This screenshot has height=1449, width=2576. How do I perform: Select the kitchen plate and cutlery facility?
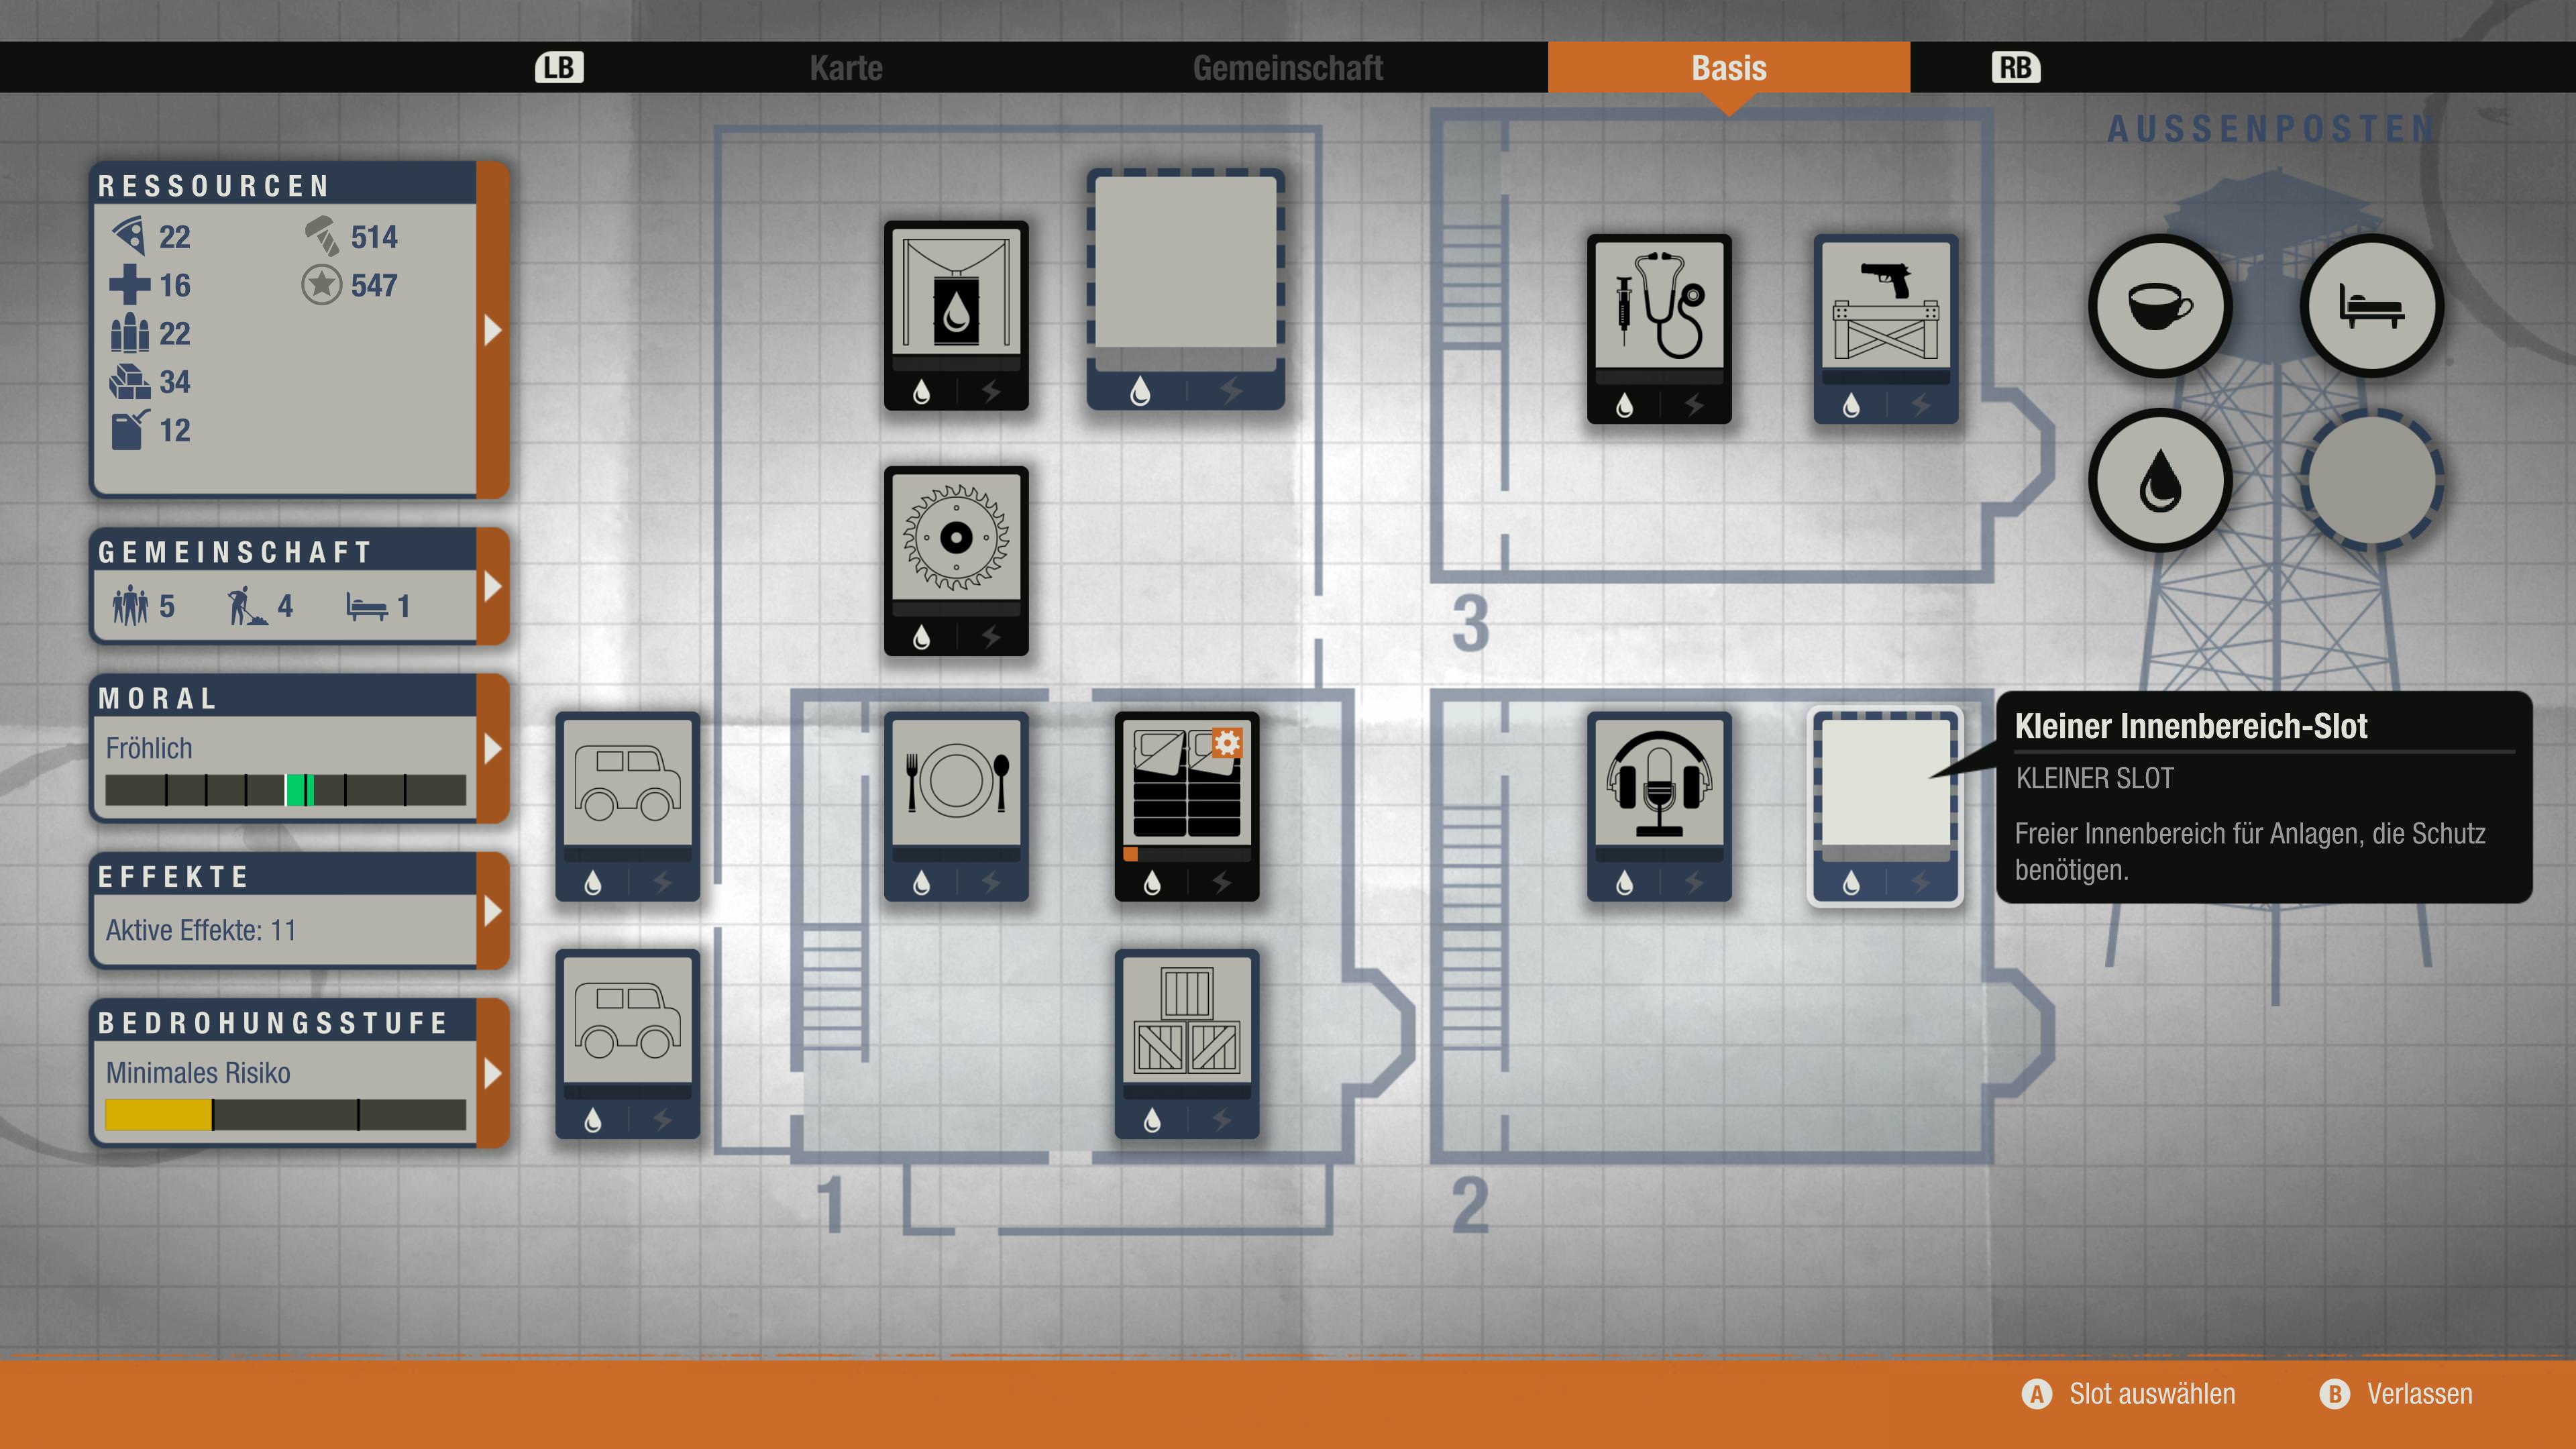tap(956, 806)
